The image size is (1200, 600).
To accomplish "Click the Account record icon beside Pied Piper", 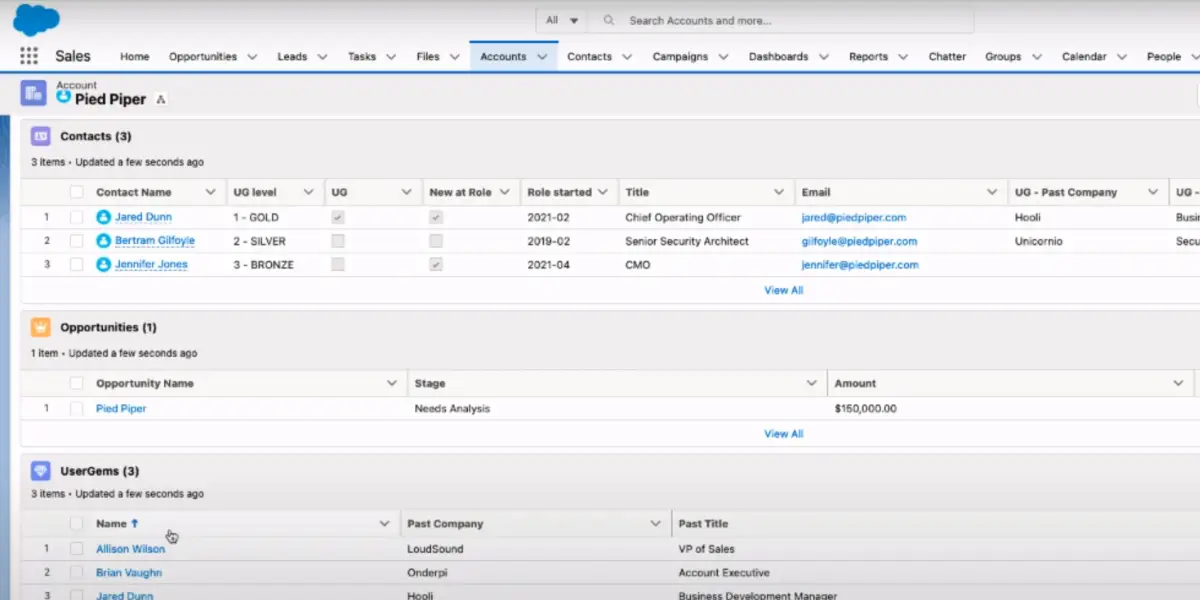I will tap(34, 94).
